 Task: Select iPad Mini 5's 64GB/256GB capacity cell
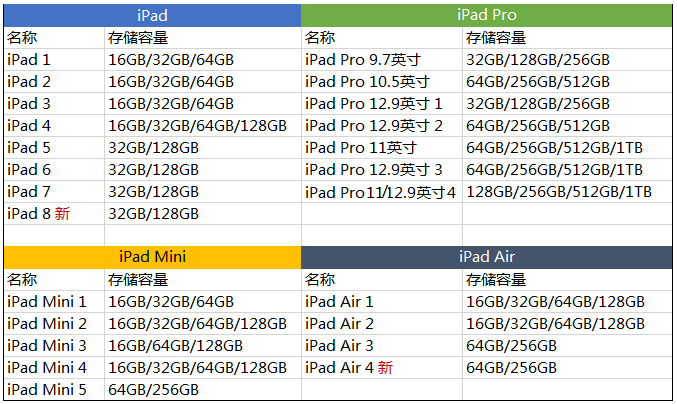[x=203, y=390]
